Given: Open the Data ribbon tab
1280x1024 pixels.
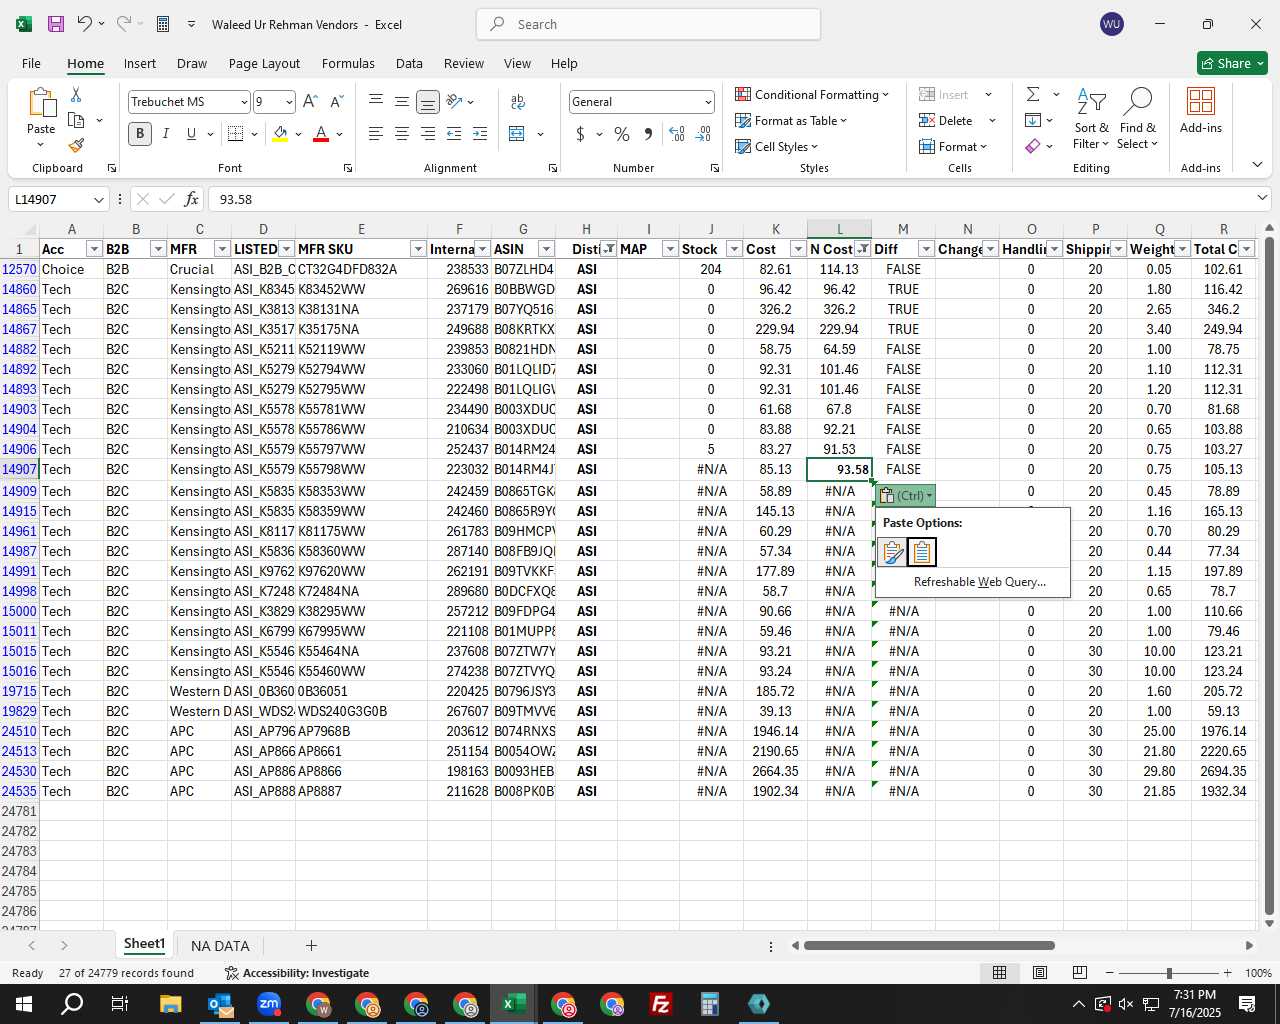Looking at the screenshot, I should [x=409, y=63].
